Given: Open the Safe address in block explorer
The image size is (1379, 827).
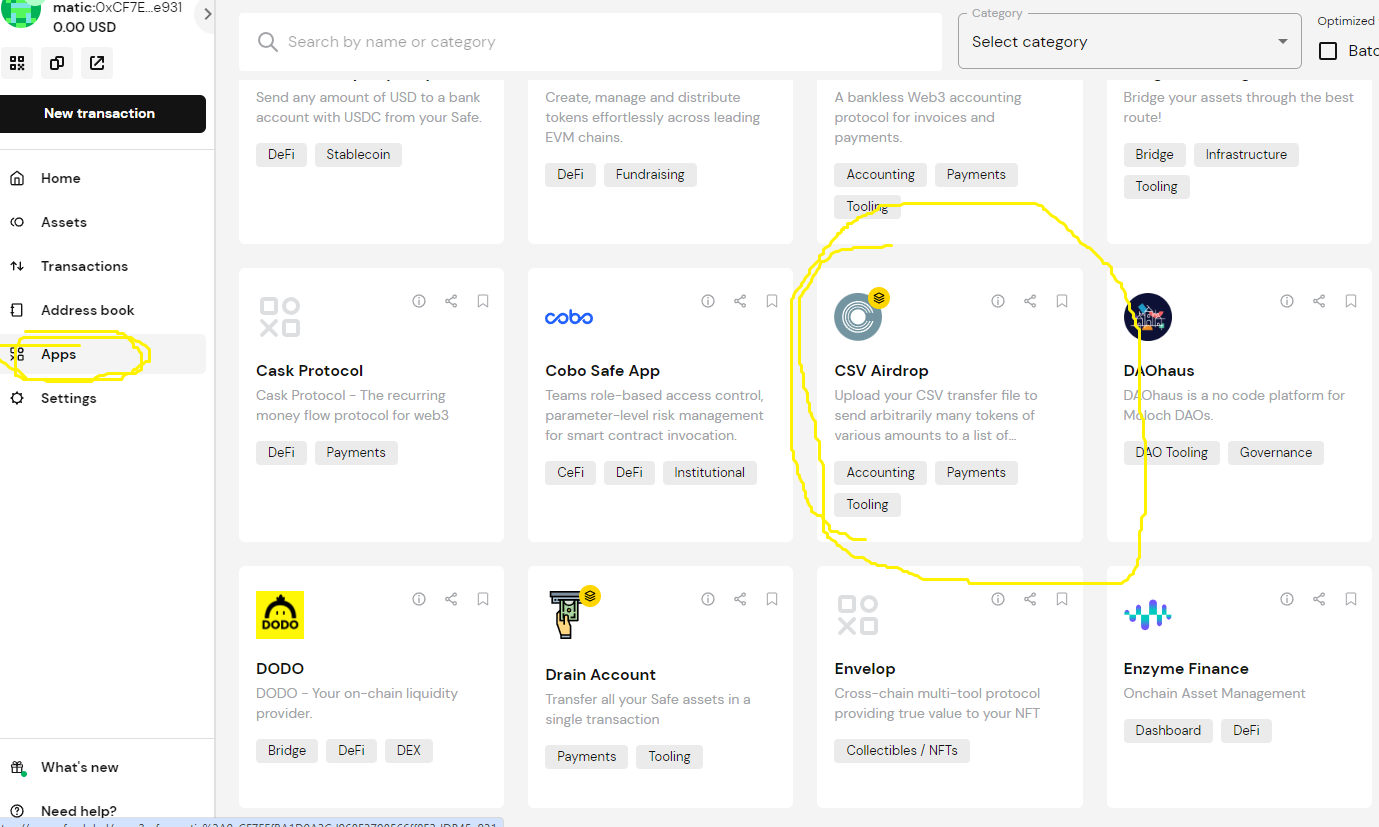Looking at the screenshot, I should click(97, 63).
